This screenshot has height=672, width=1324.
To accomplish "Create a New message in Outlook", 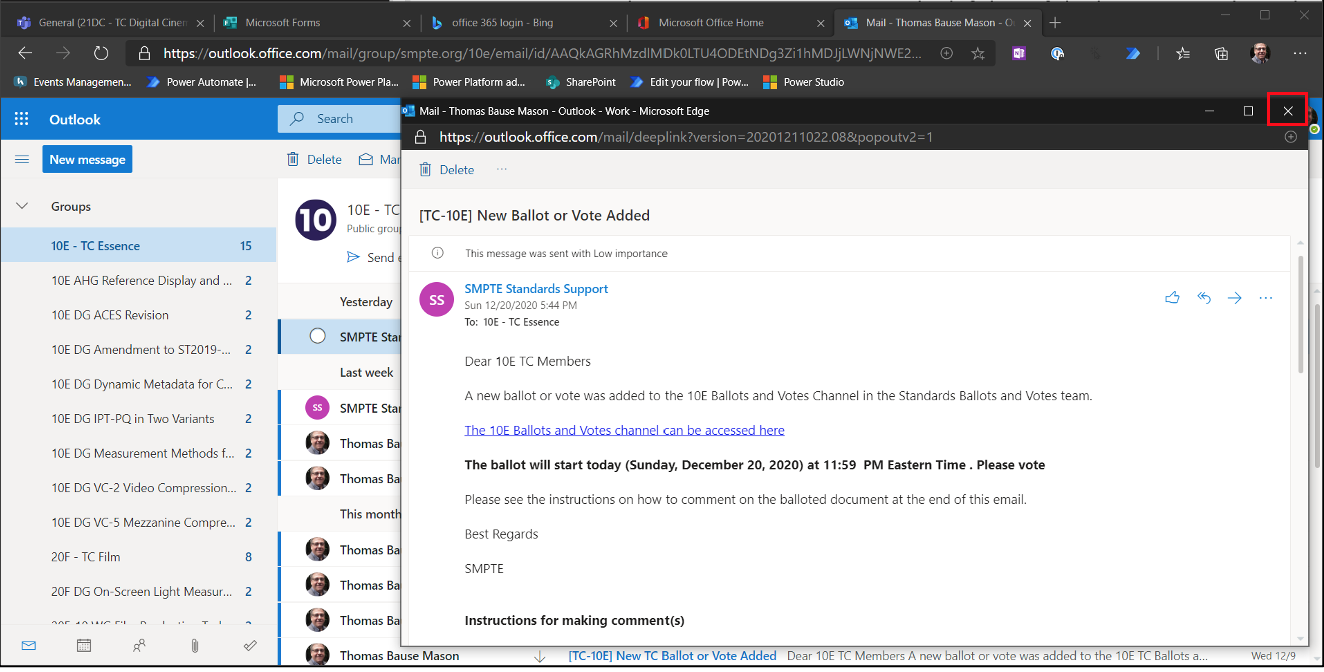I will (87, 158).
